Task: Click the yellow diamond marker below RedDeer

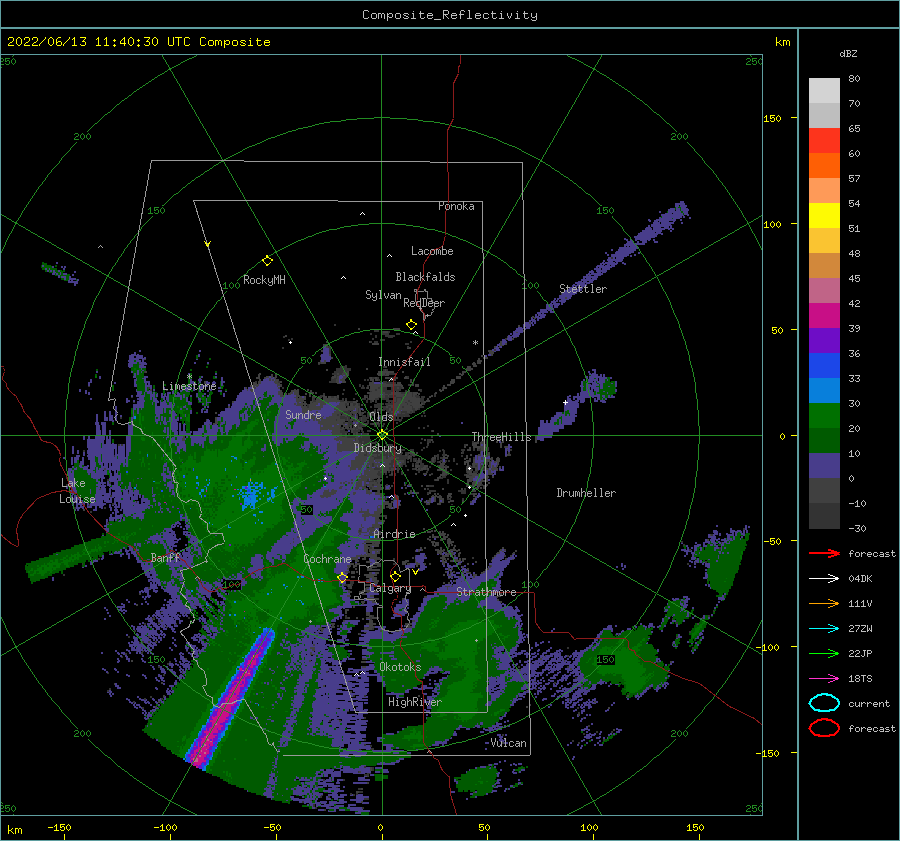Action: pos(412,325)
